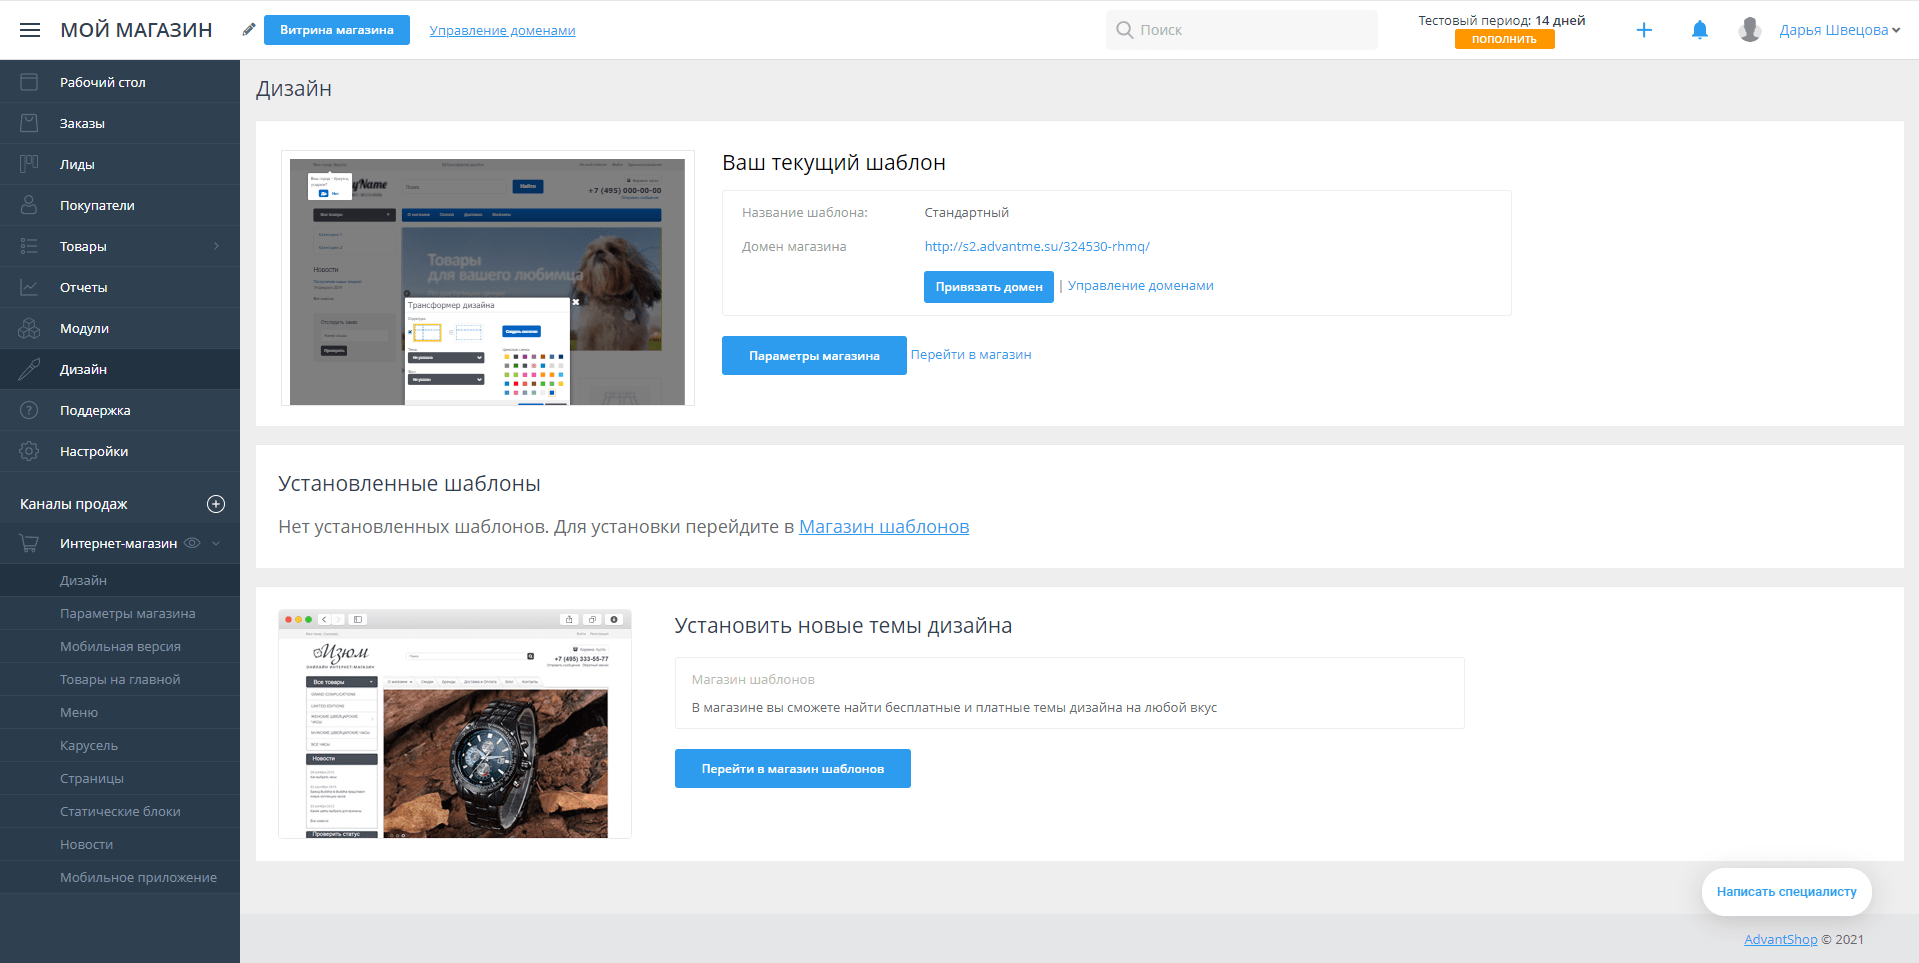Click the user avatar icon
Image resolution: width=1919 pixels, height=963 pixels.
coord(1749,30)
